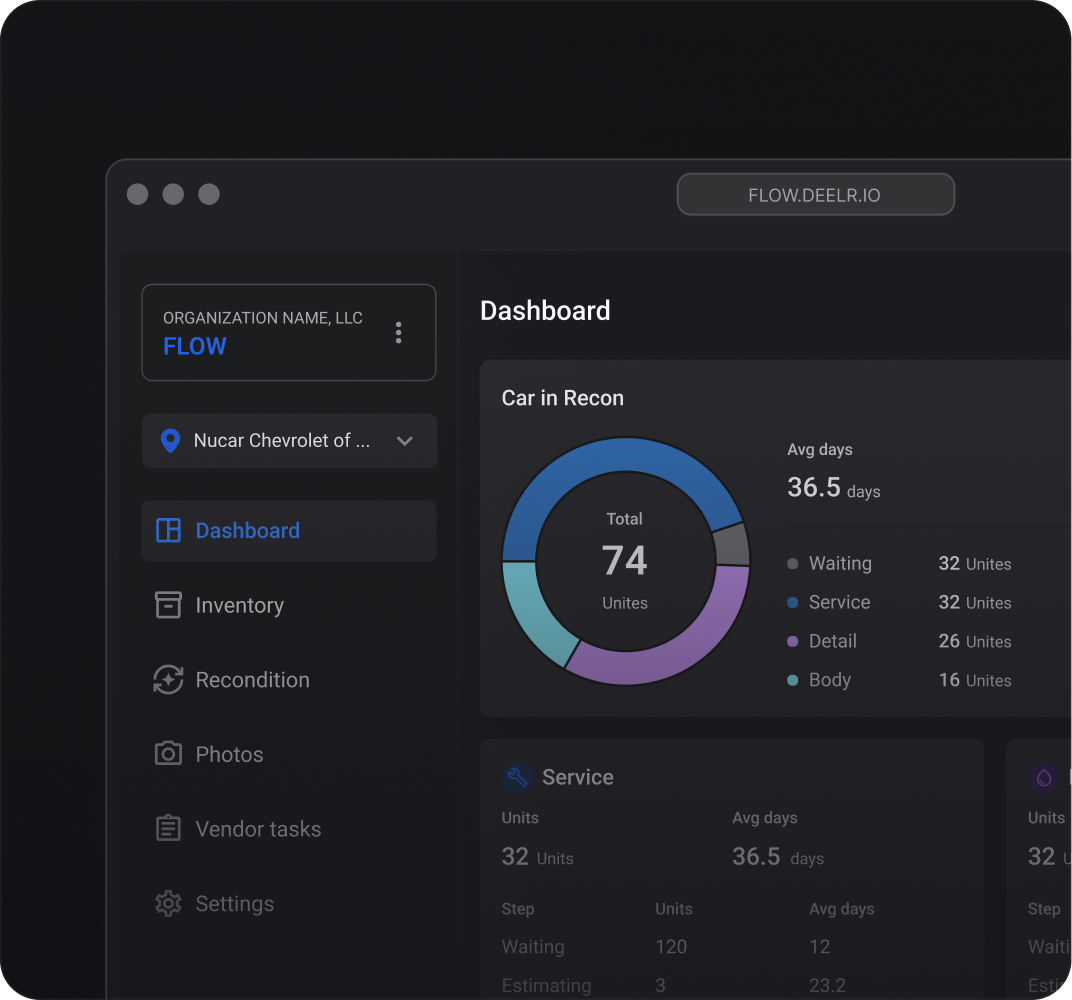Open the Inventory menu item
The height and width of the screenshot is (1000, 1072).
[x=239, y=605]
